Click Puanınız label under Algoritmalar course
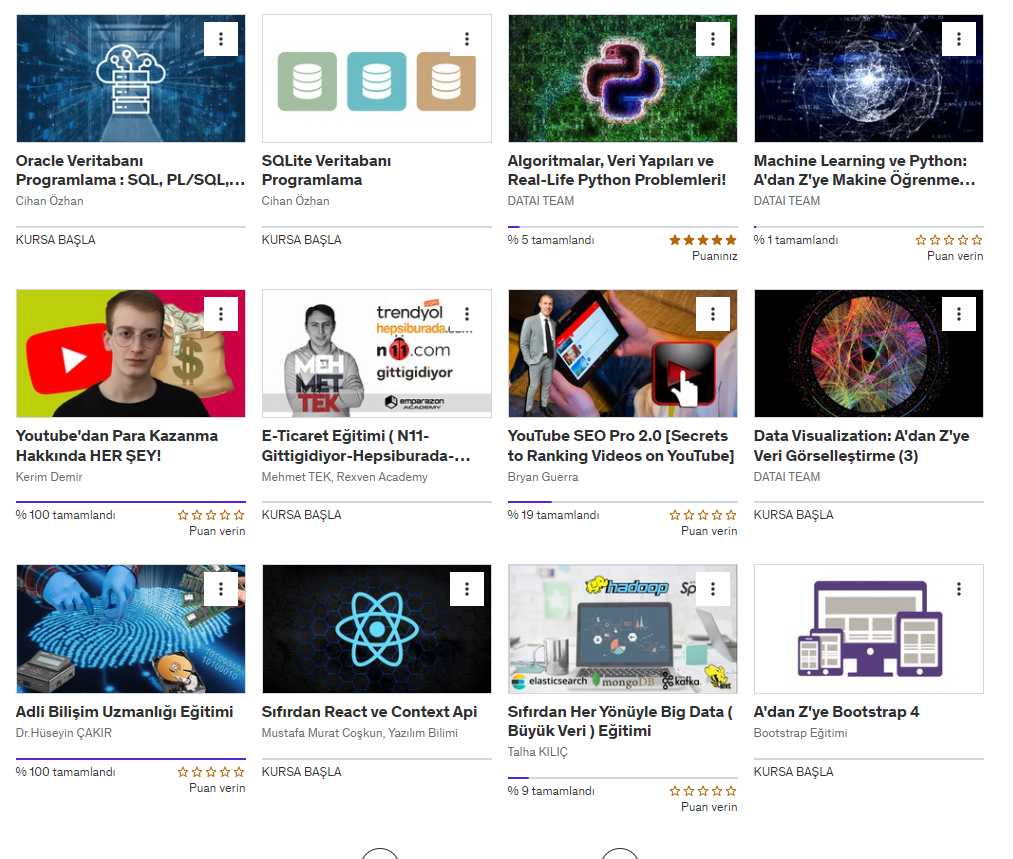The height and width of the screenshot is (859, 1013). click(715, 256)
